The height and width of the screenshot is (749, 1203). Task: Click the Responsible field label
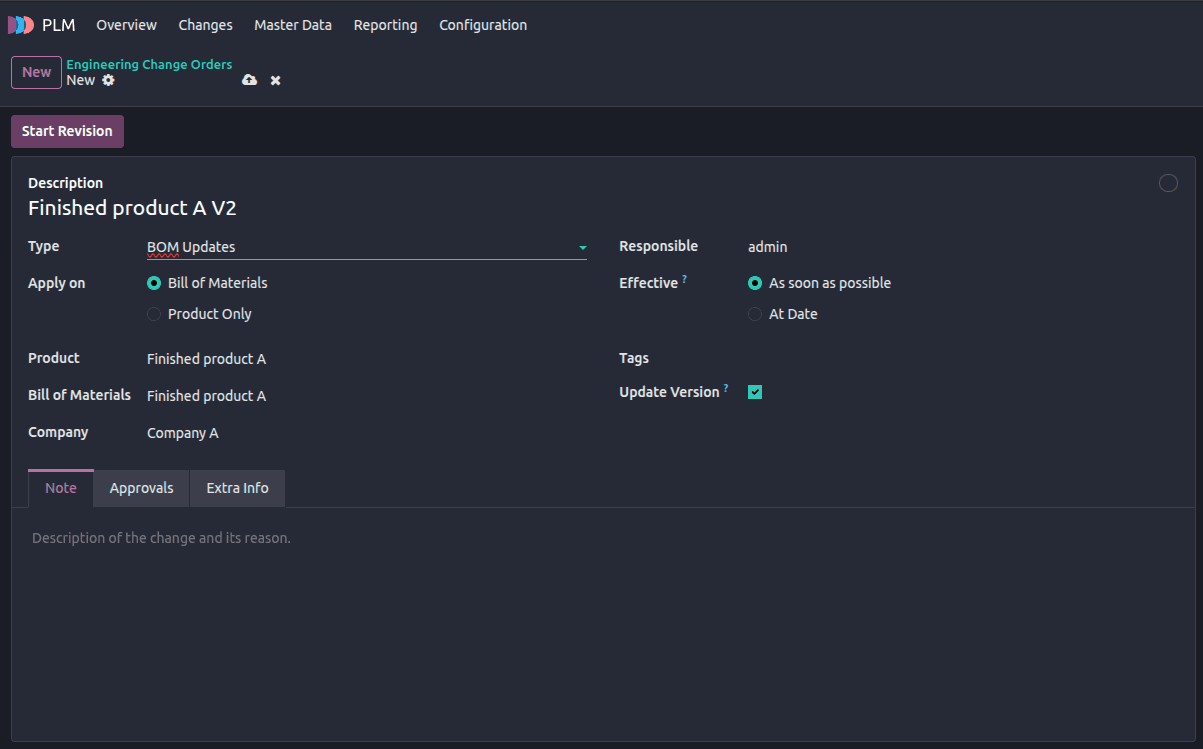click(x=658, y=246)
